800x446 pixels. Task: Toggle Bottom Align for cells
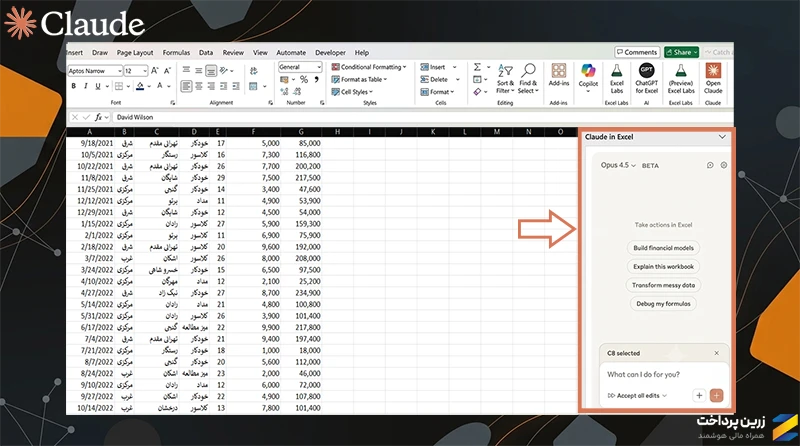tap(211, 70)
